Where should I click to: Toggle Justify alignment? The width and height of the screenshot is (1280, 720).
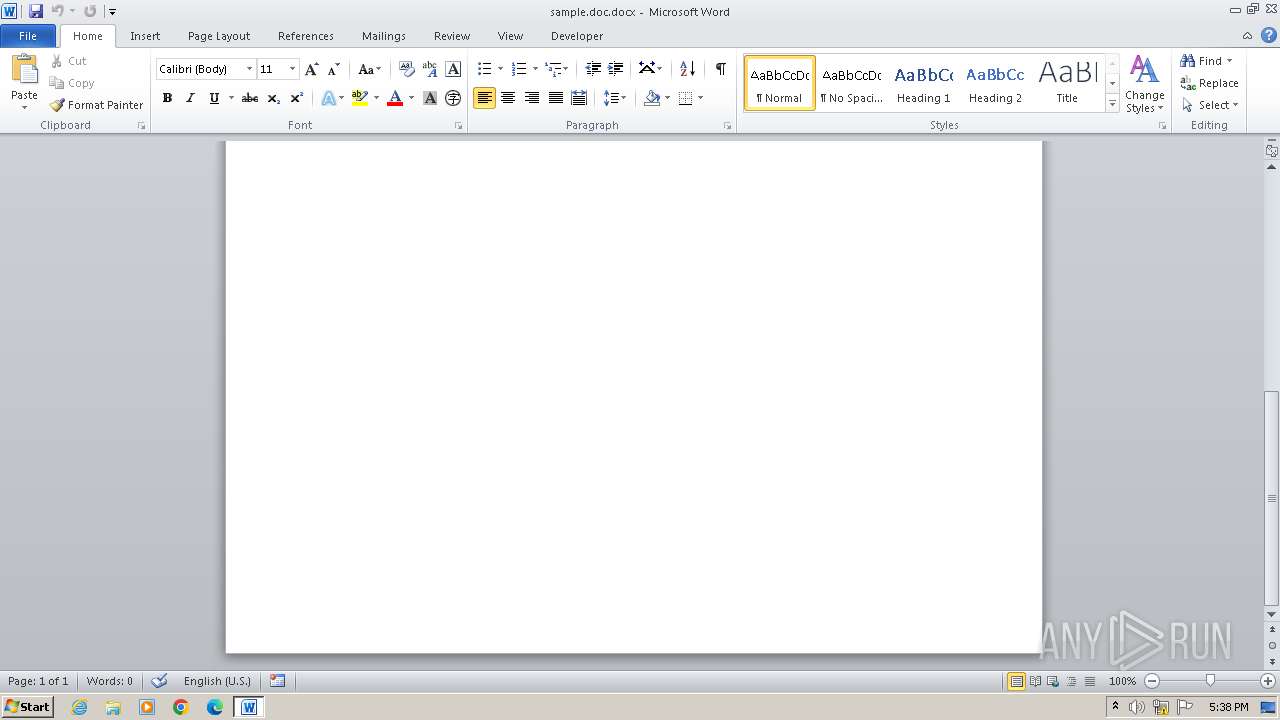coord(555,98)
